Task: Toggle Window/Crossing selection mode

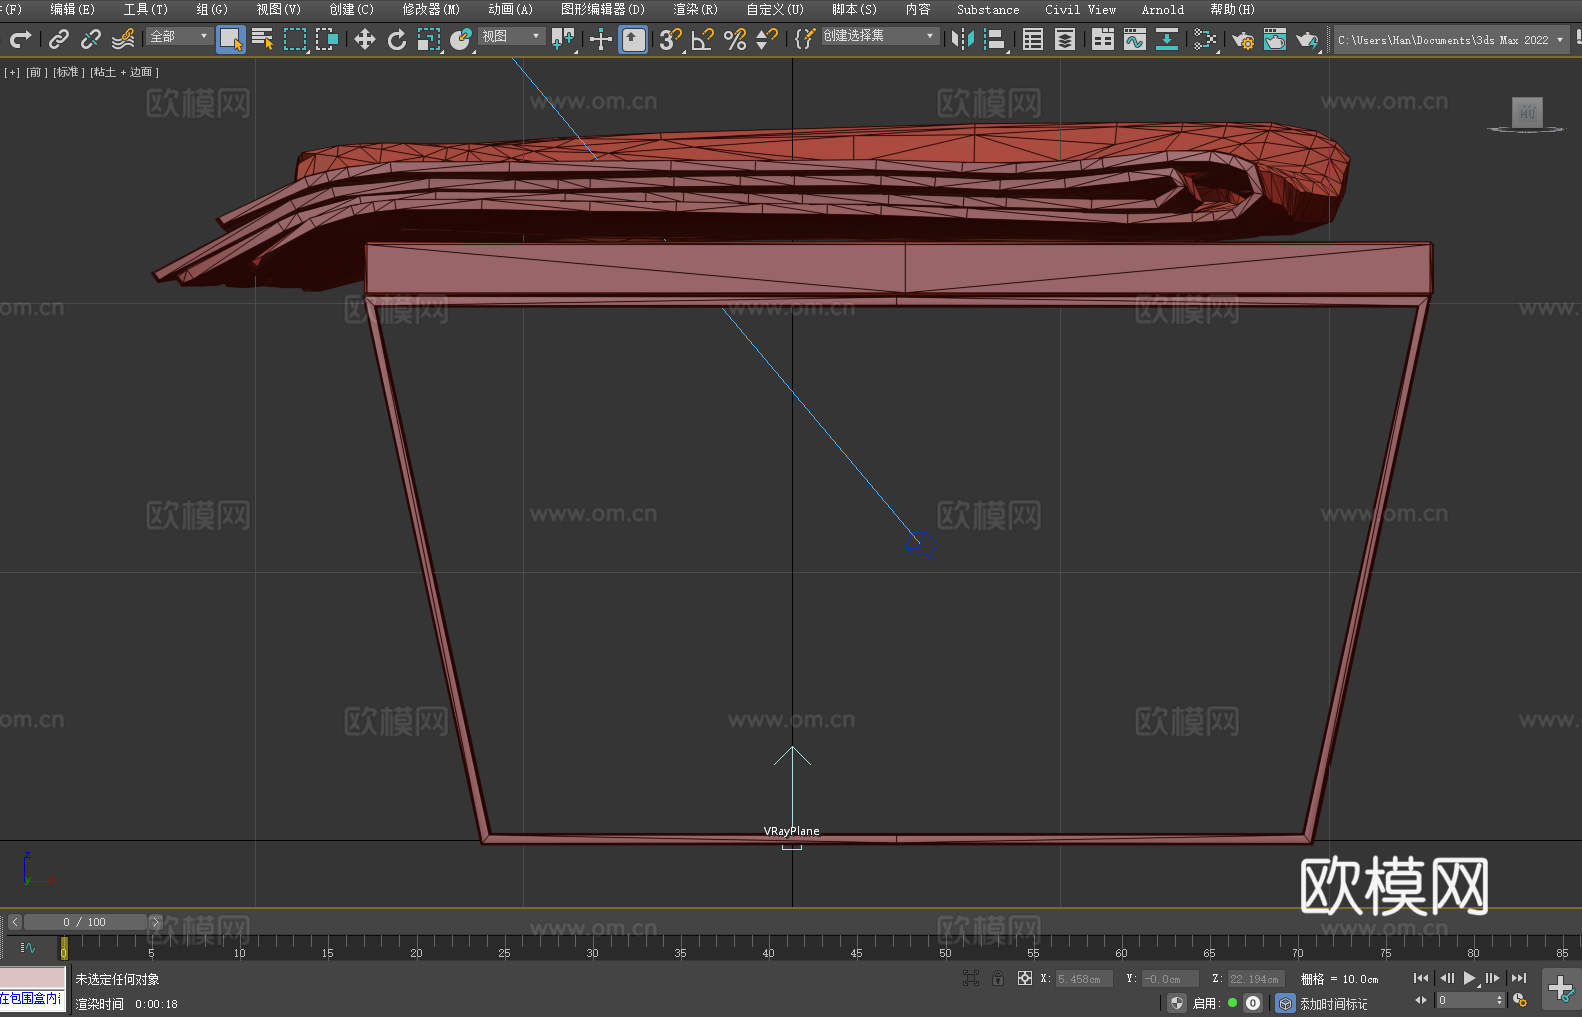Action: click(x=327, y=39)
